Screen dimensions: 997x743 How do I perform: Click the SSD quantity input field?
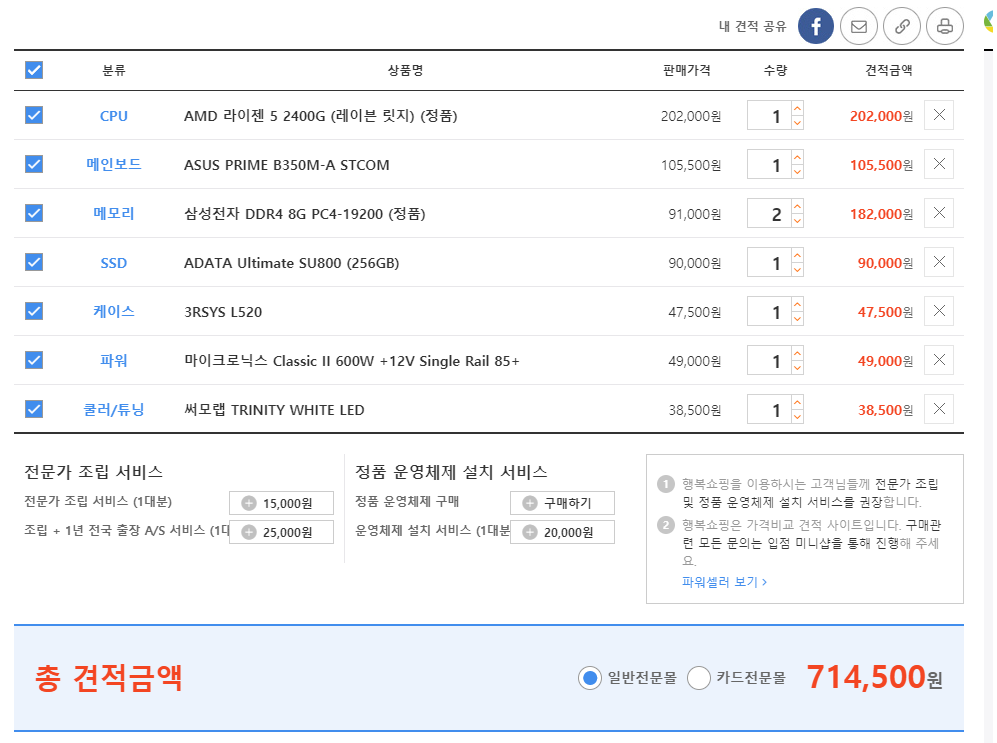(769, 262)
